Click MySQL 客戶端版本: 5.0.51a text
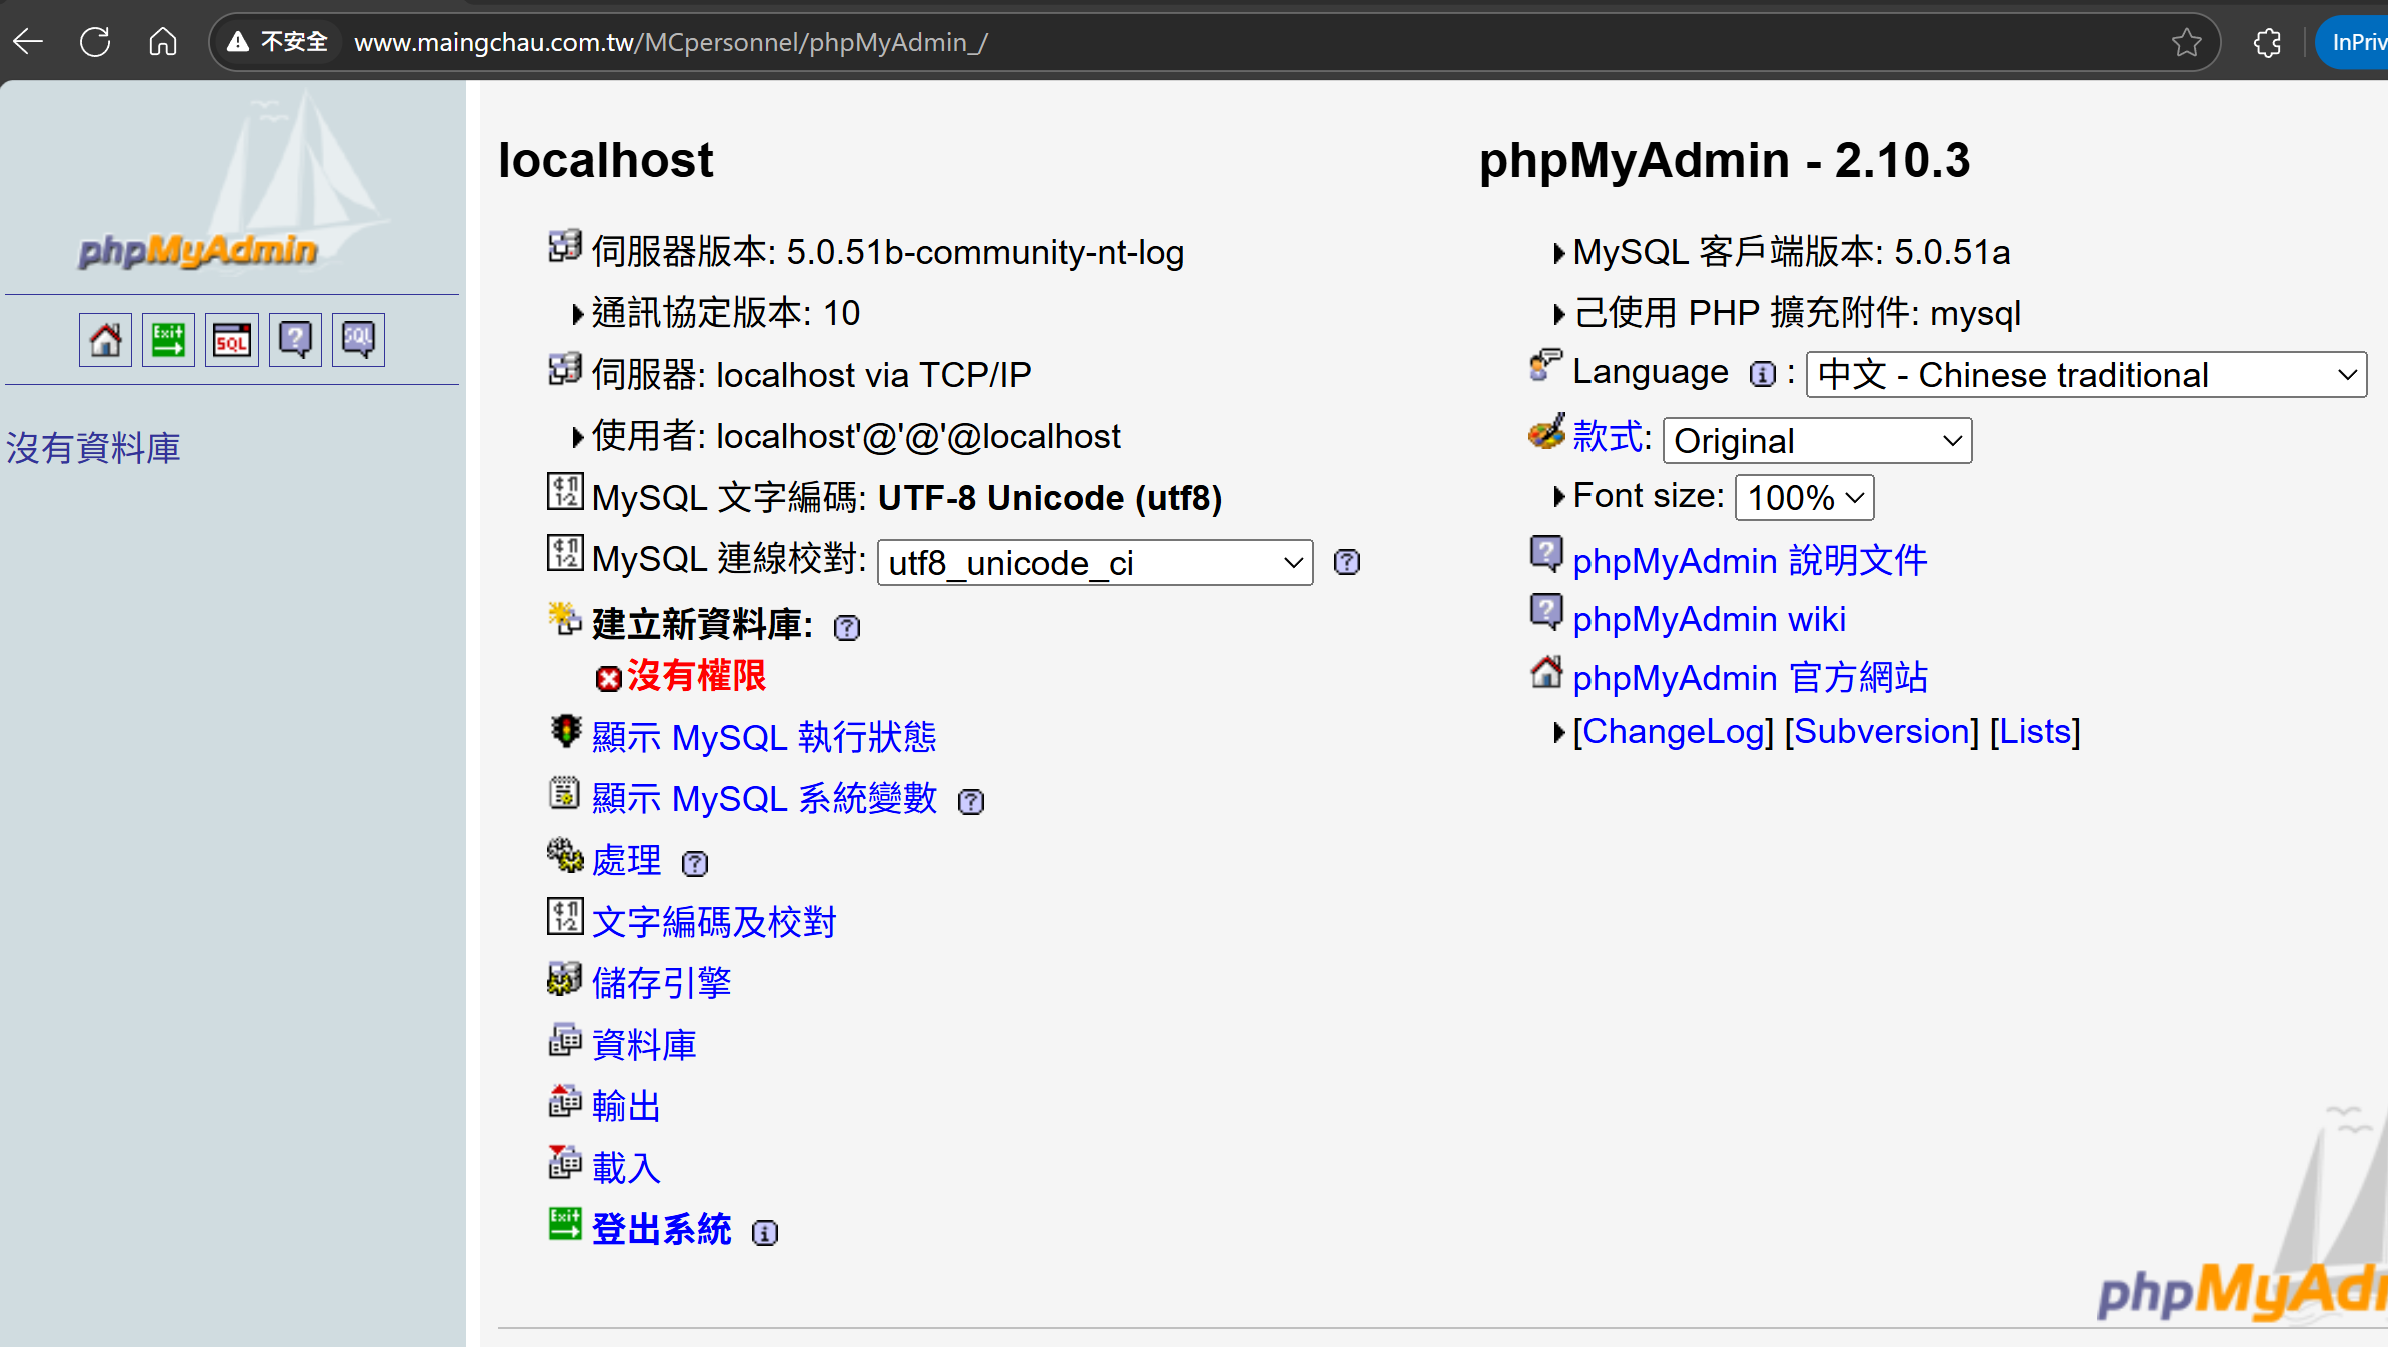Image resolution: width=2388 pixels, height=1347 pixels. (1791, 253)
